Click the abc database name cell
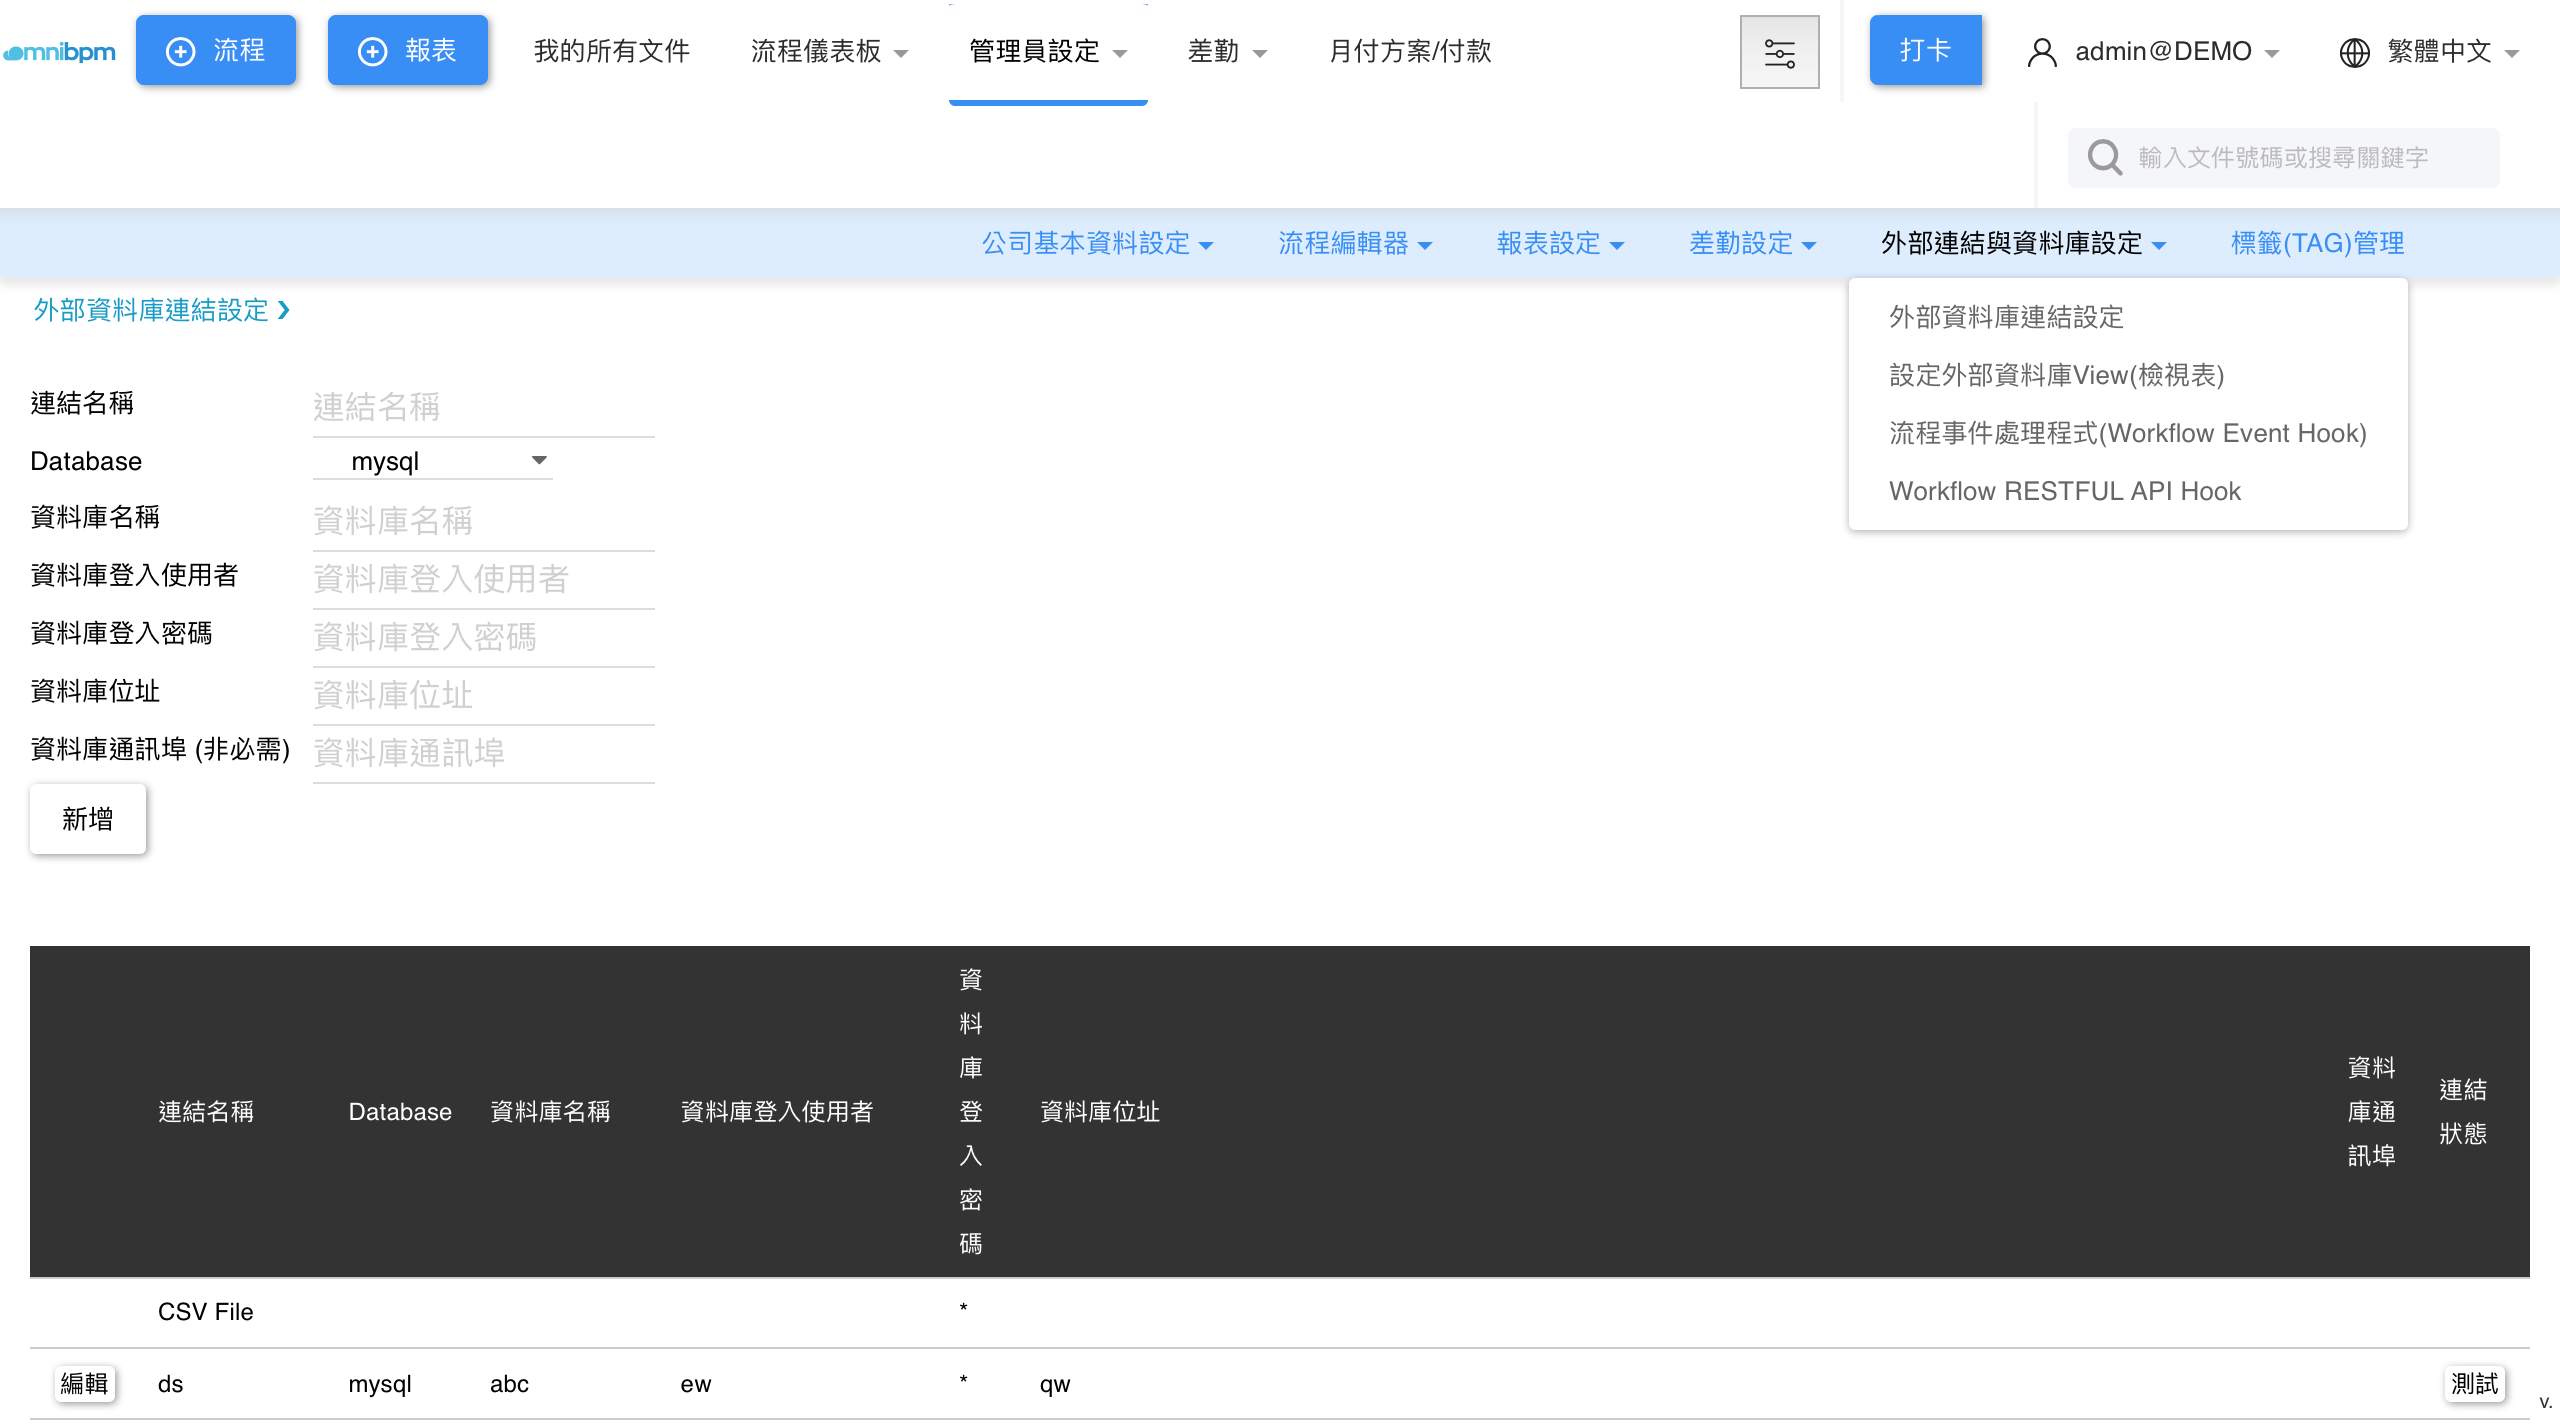Image resolution: width=2560 pixels, height=1424 pixels. [509, 1384]
